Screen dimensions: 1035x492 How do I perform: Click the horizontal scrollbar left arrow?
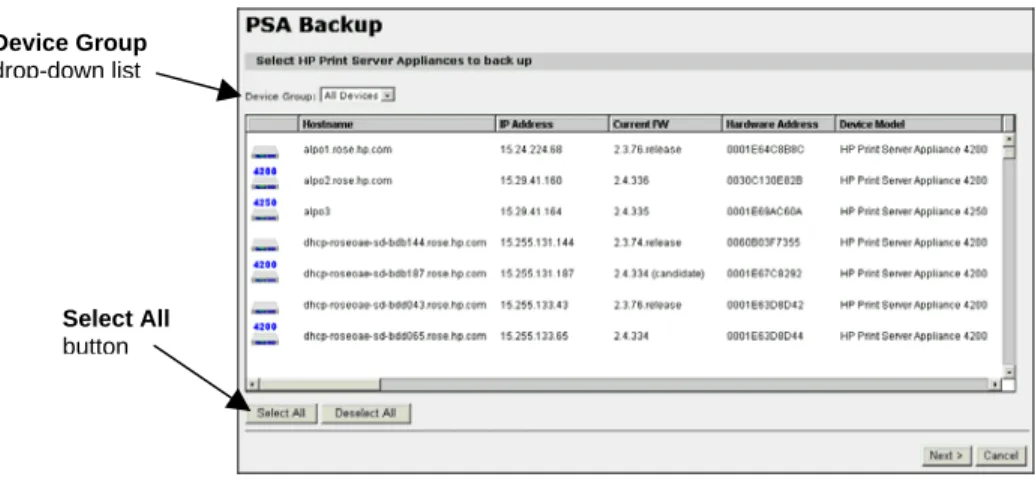click(253, 384)
